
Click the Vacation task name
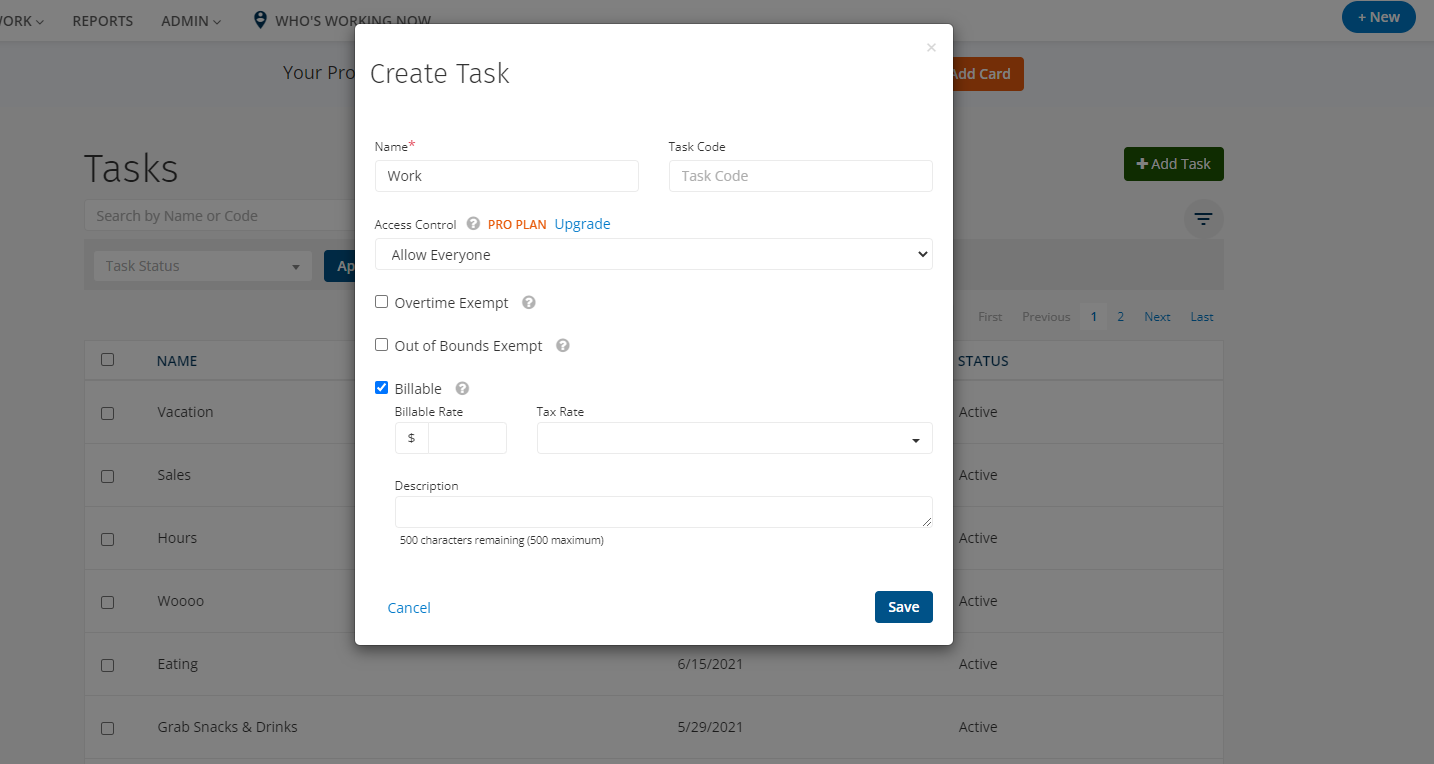pyautogui.click(x=185, y=412)
